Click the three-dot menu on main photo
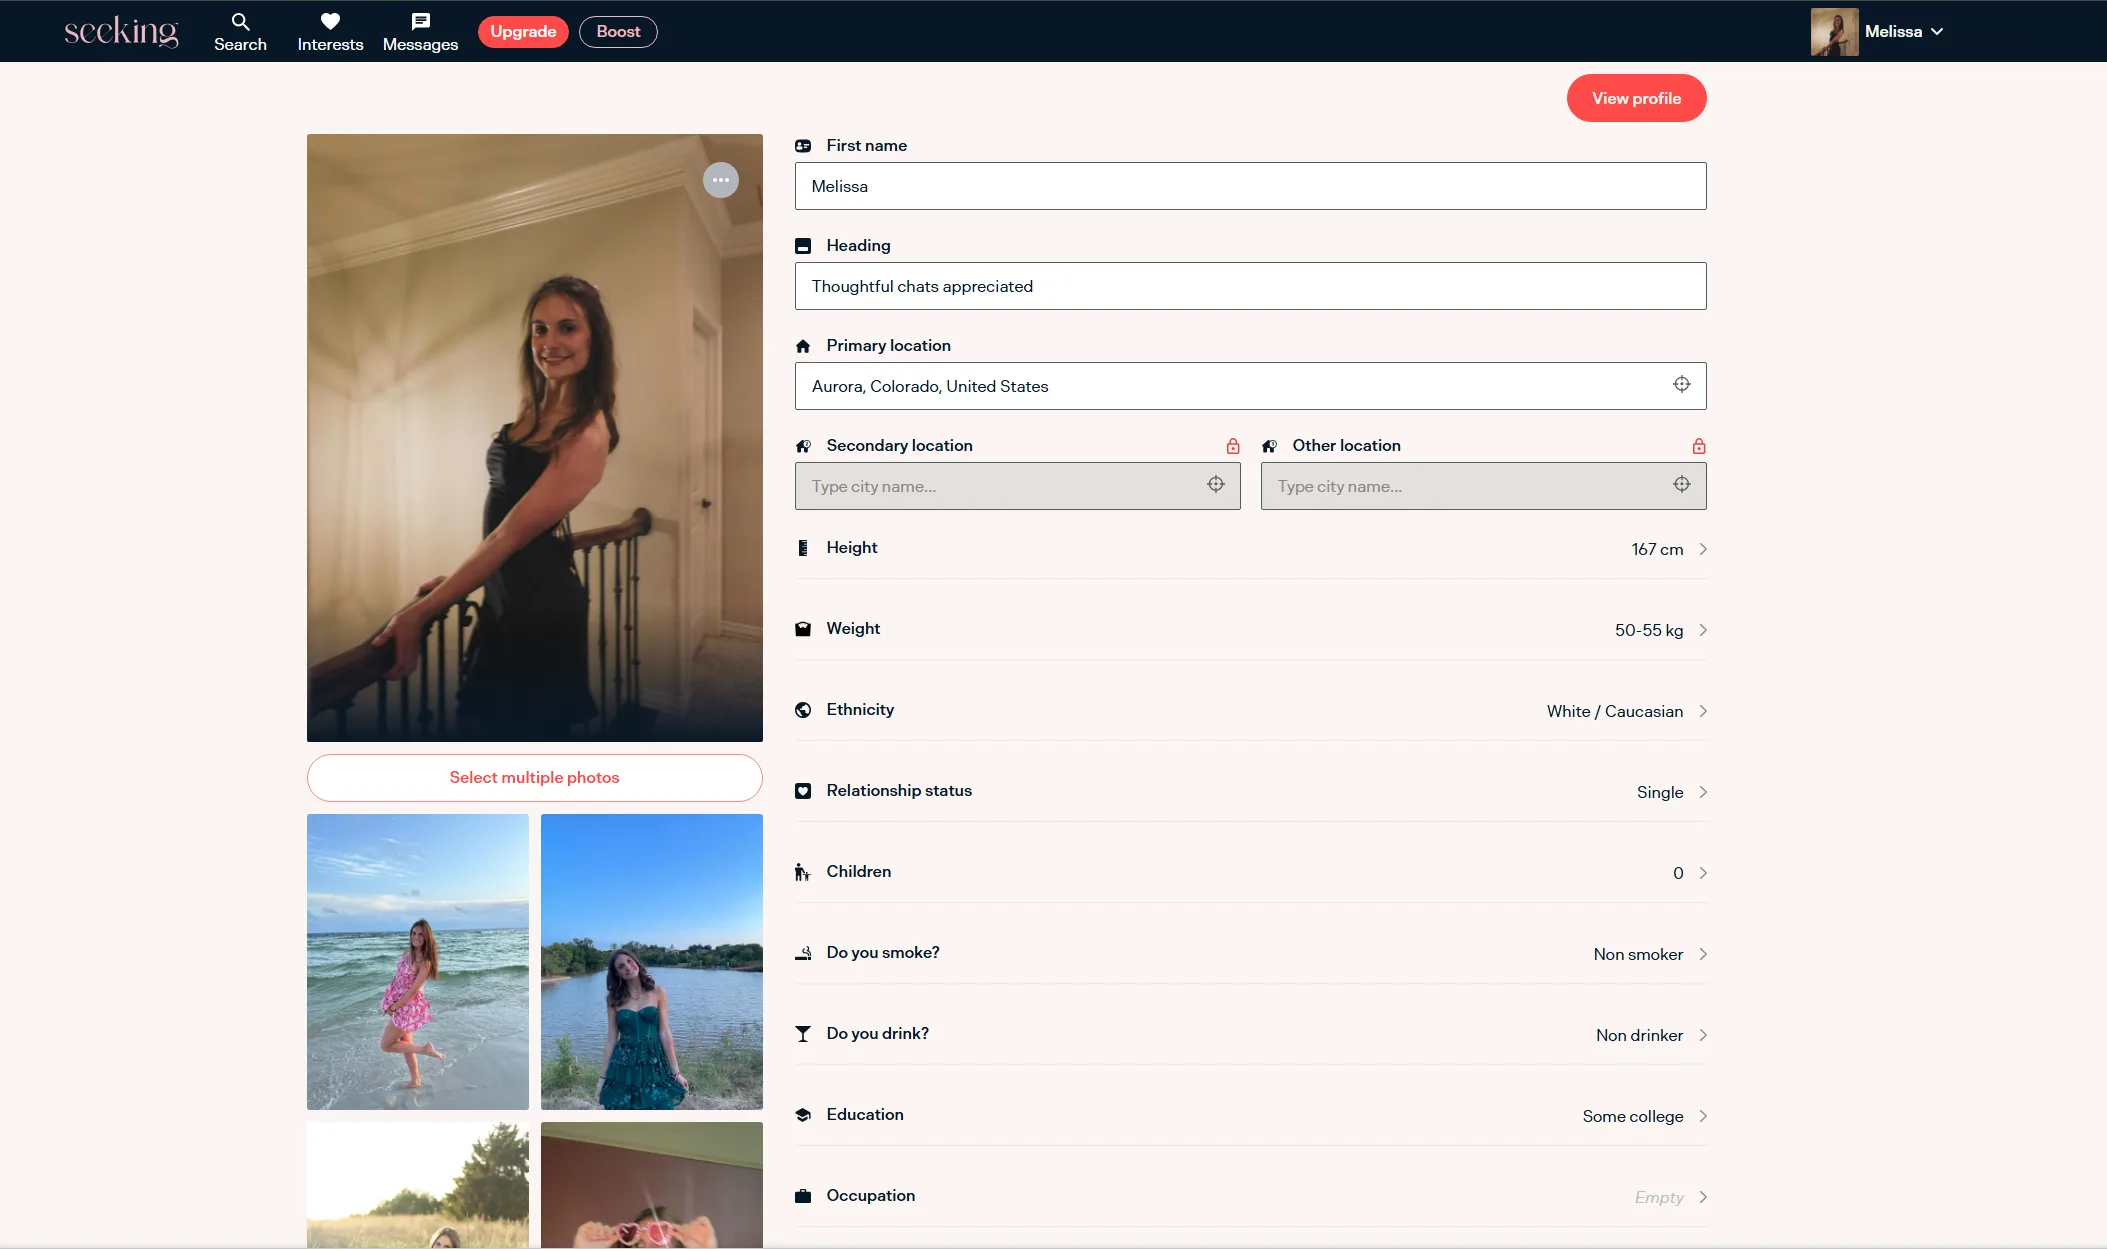 click(720, 180)
